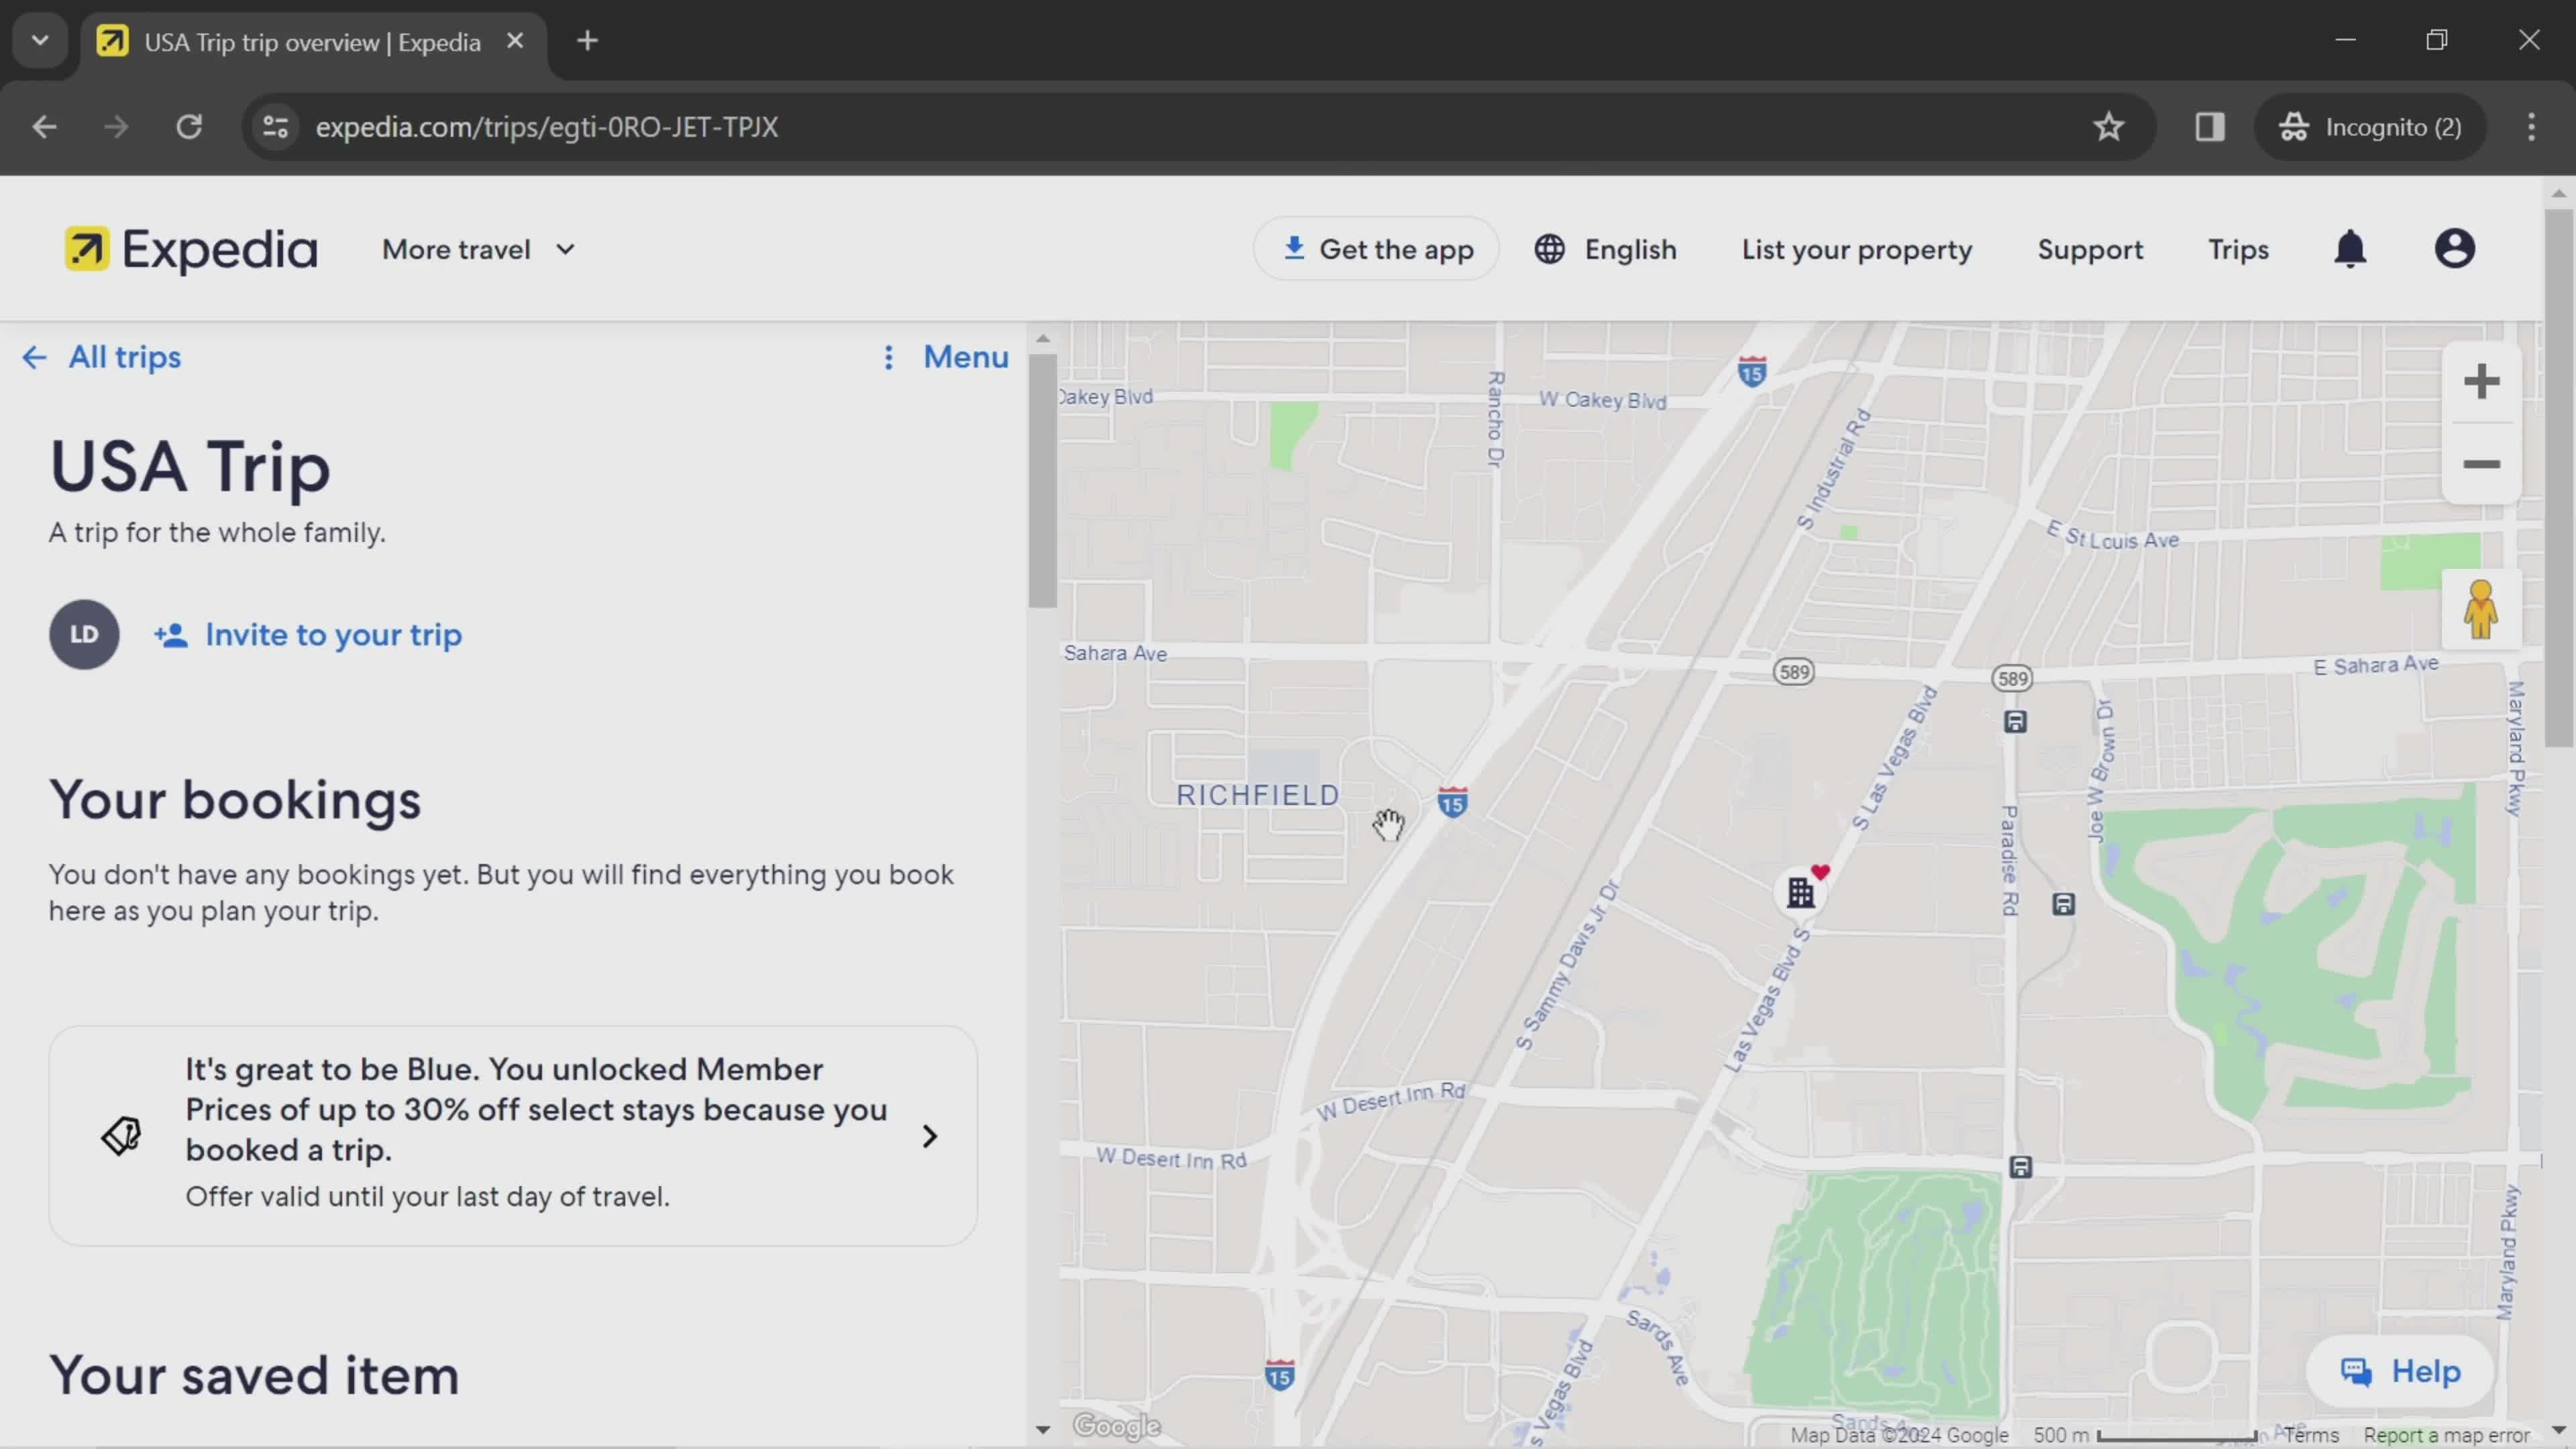Zoom out on the map
The height and width of the screenshot is (1449, 2576).
coord(2481,464)
